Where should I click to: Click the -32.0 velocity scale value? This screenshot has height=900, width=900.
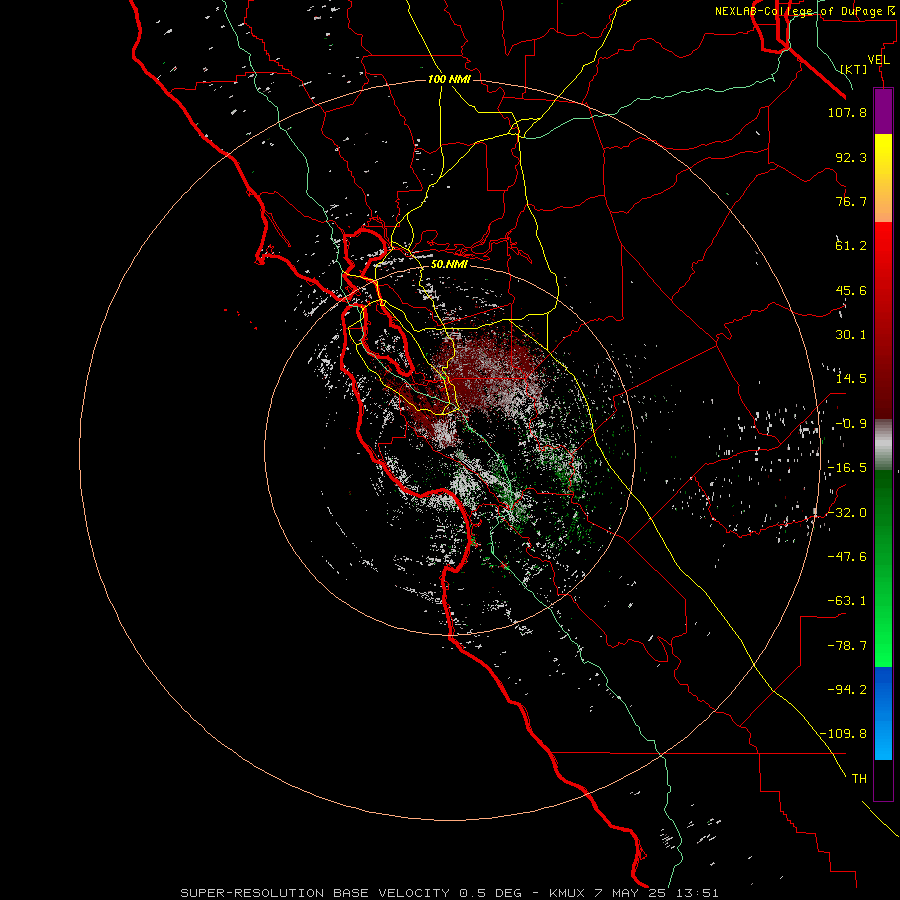coord(847,513)
